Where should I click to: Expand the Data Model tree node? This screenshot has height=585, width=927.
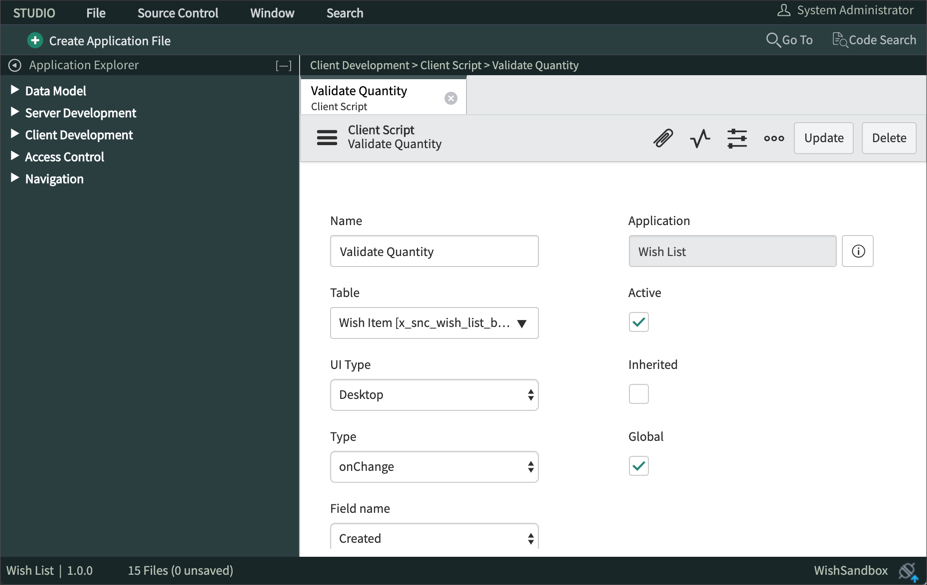point(15,90)
